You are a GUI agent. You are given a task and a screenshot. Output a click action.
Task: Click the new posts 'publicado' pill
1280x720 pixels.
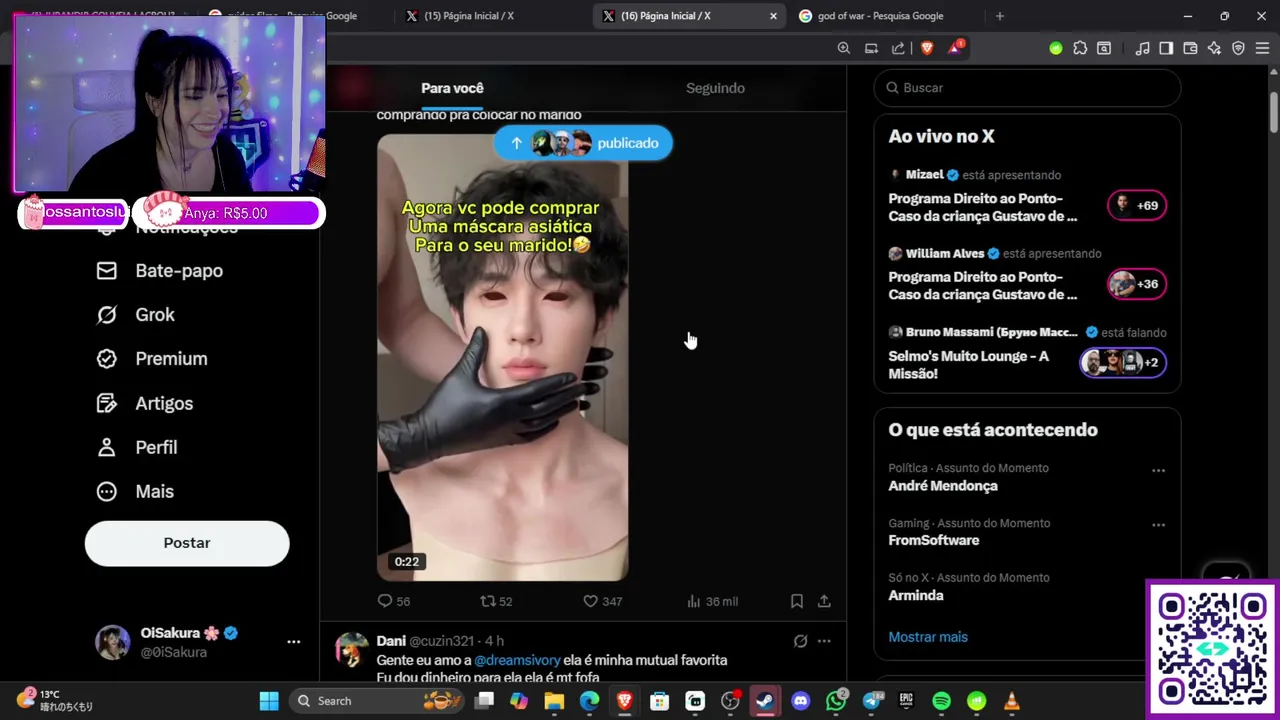click(x=583, y=143)
